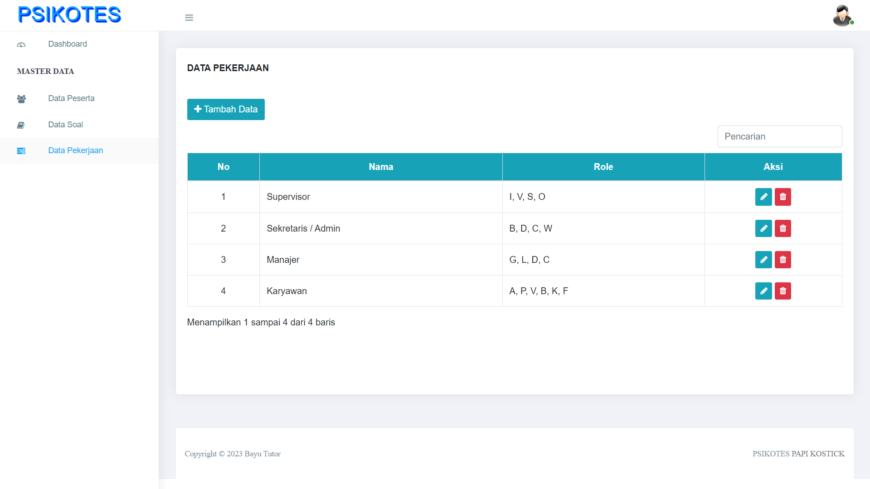This screenshot has height=489, width=870.
Task: Open edit for the Manajer row
Action: click(763, 259)
